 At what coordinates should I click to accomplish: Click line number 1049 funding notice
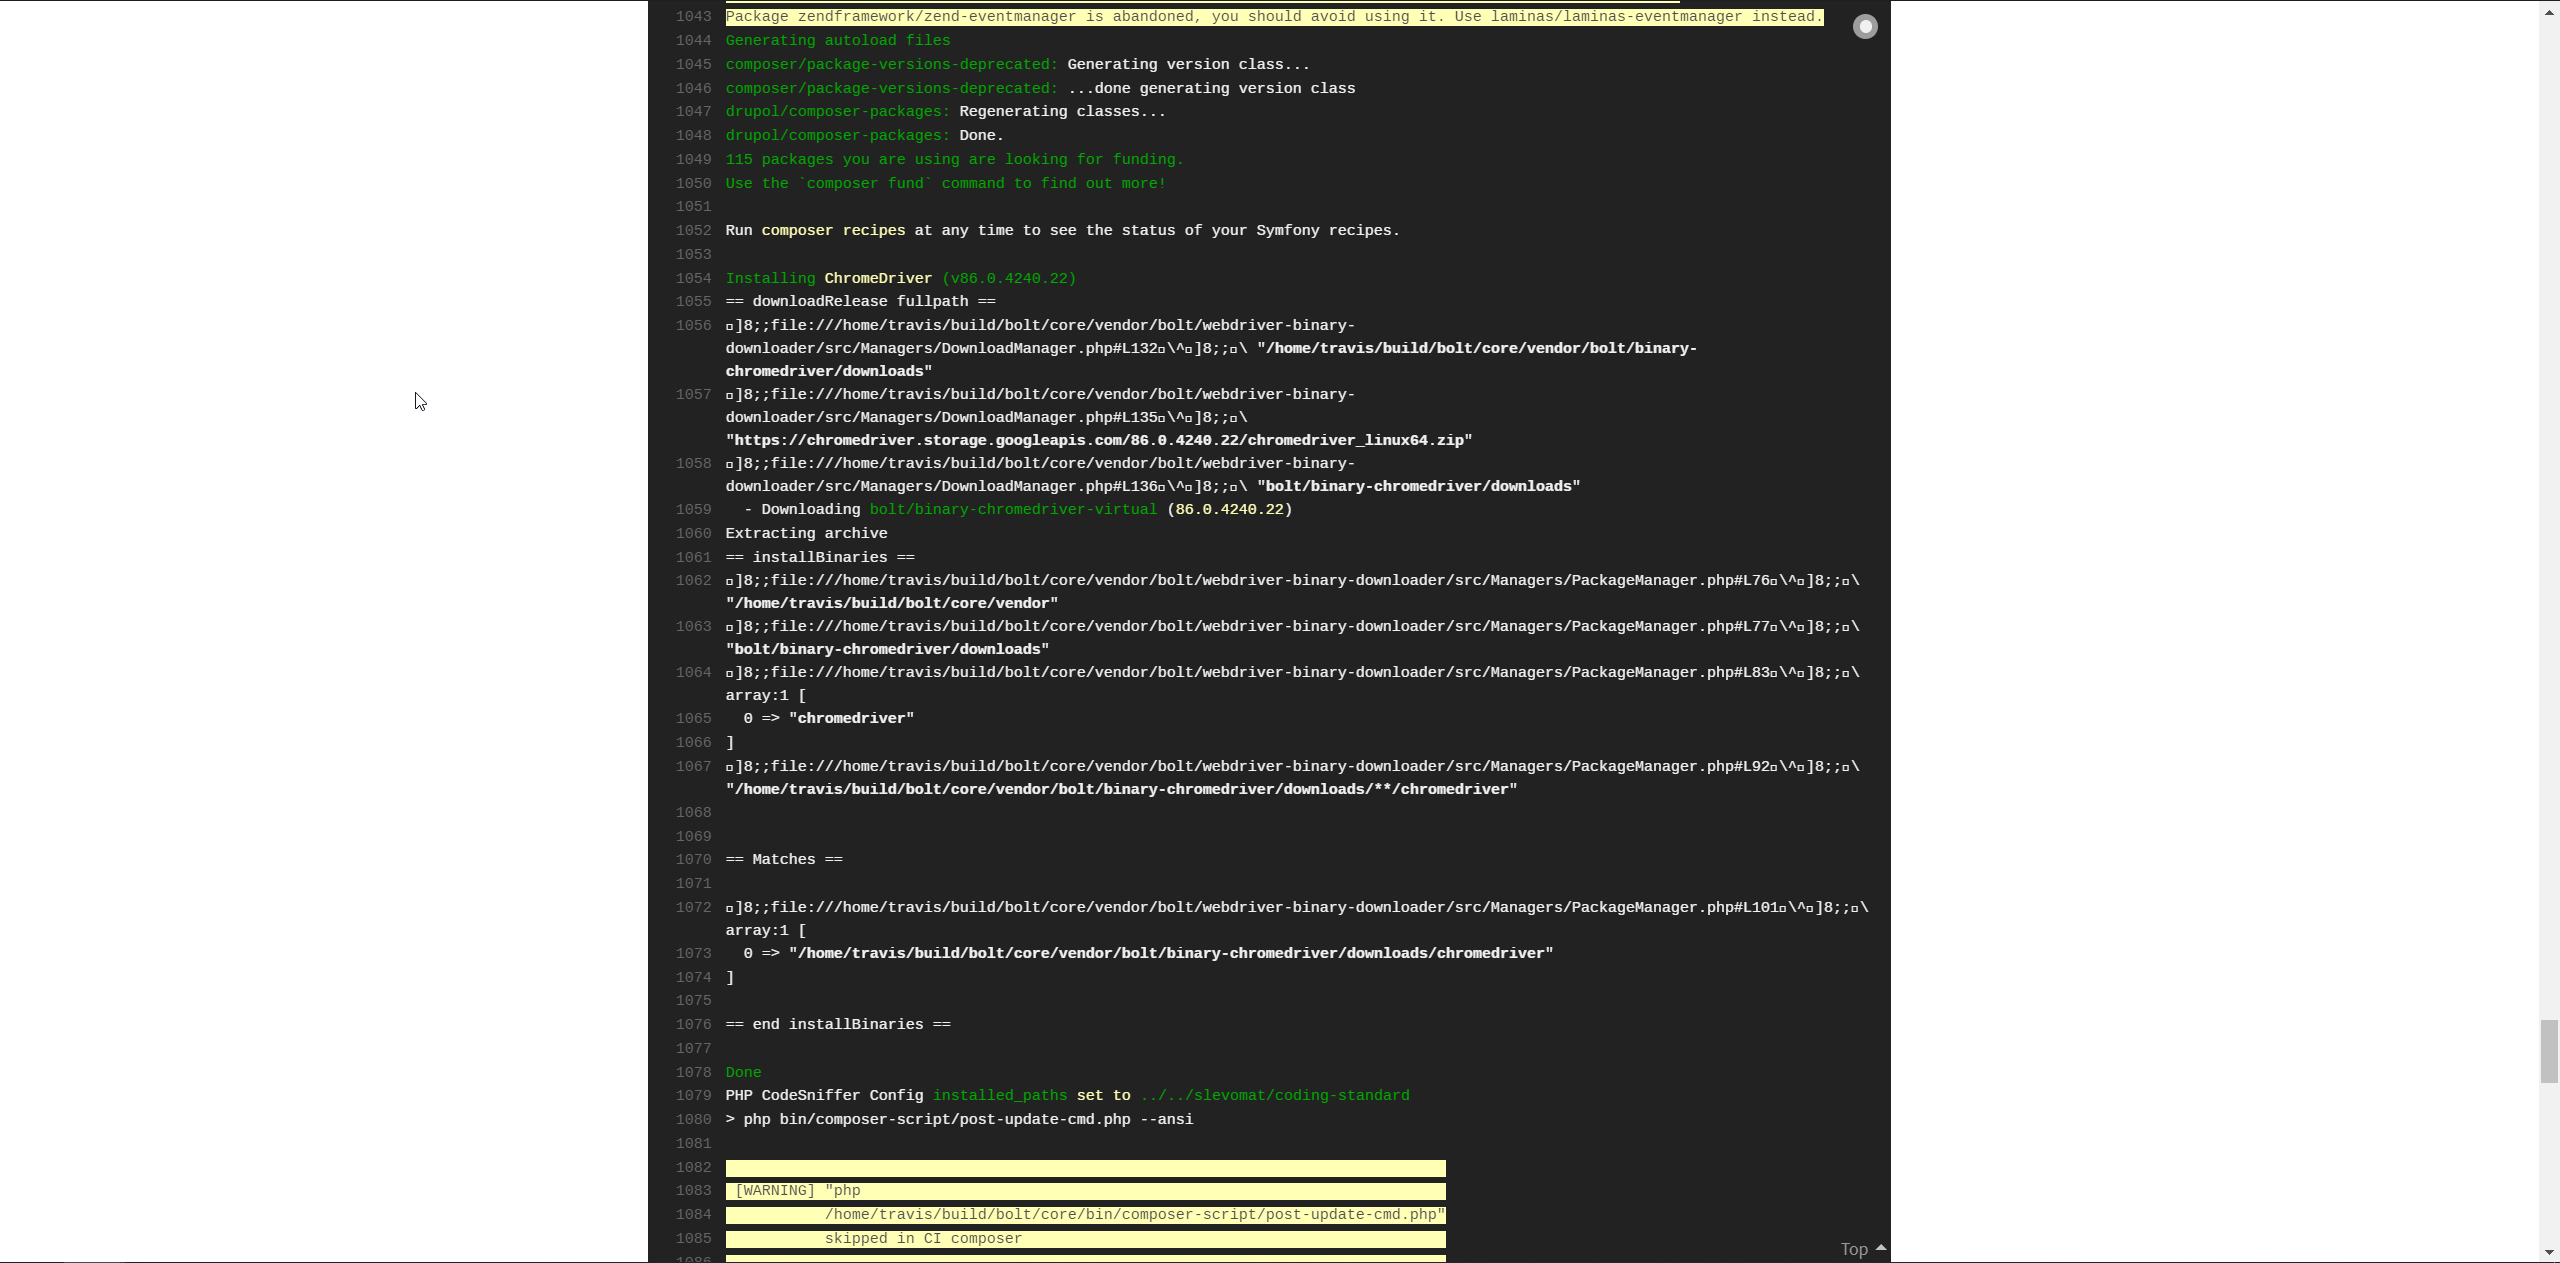tap(693, 159)
